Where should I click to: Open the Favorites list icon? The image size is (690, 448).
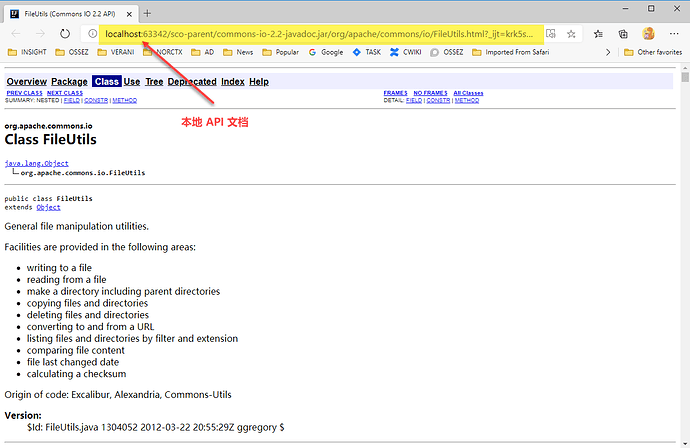[598, 34]
